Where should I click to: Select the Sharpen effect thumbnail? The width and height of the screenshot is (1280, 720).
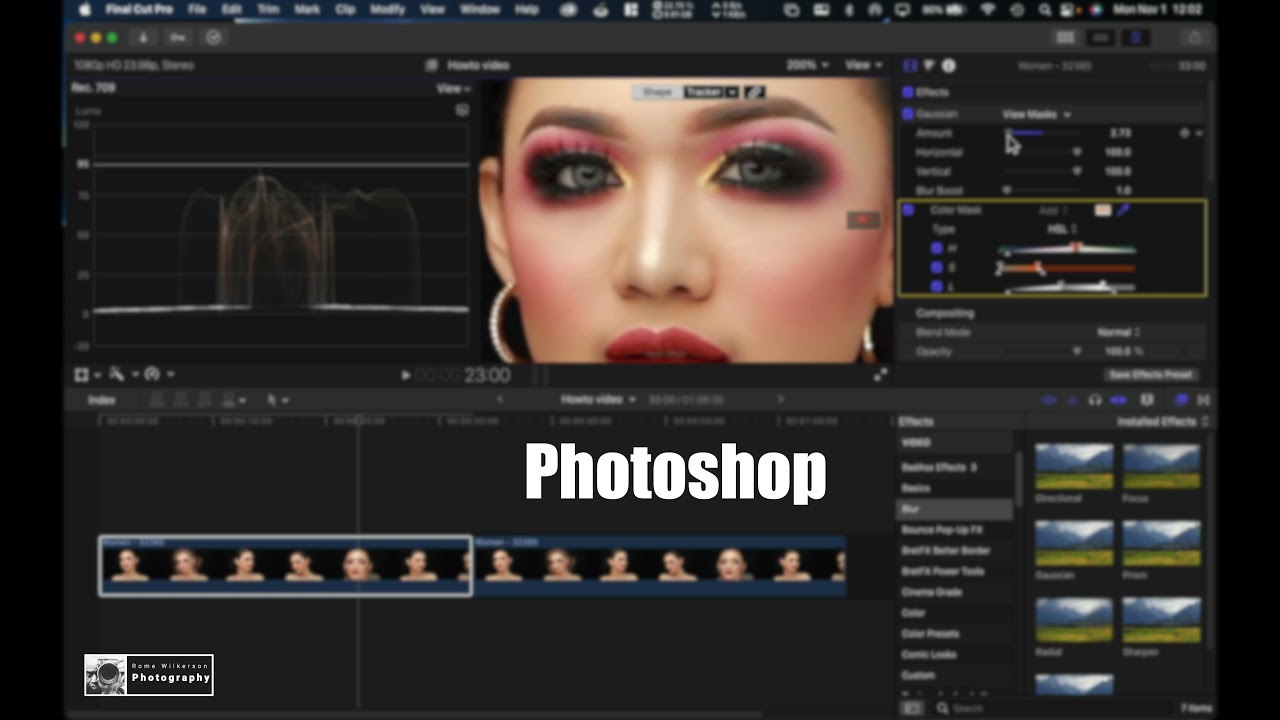tap(1162, 620)
